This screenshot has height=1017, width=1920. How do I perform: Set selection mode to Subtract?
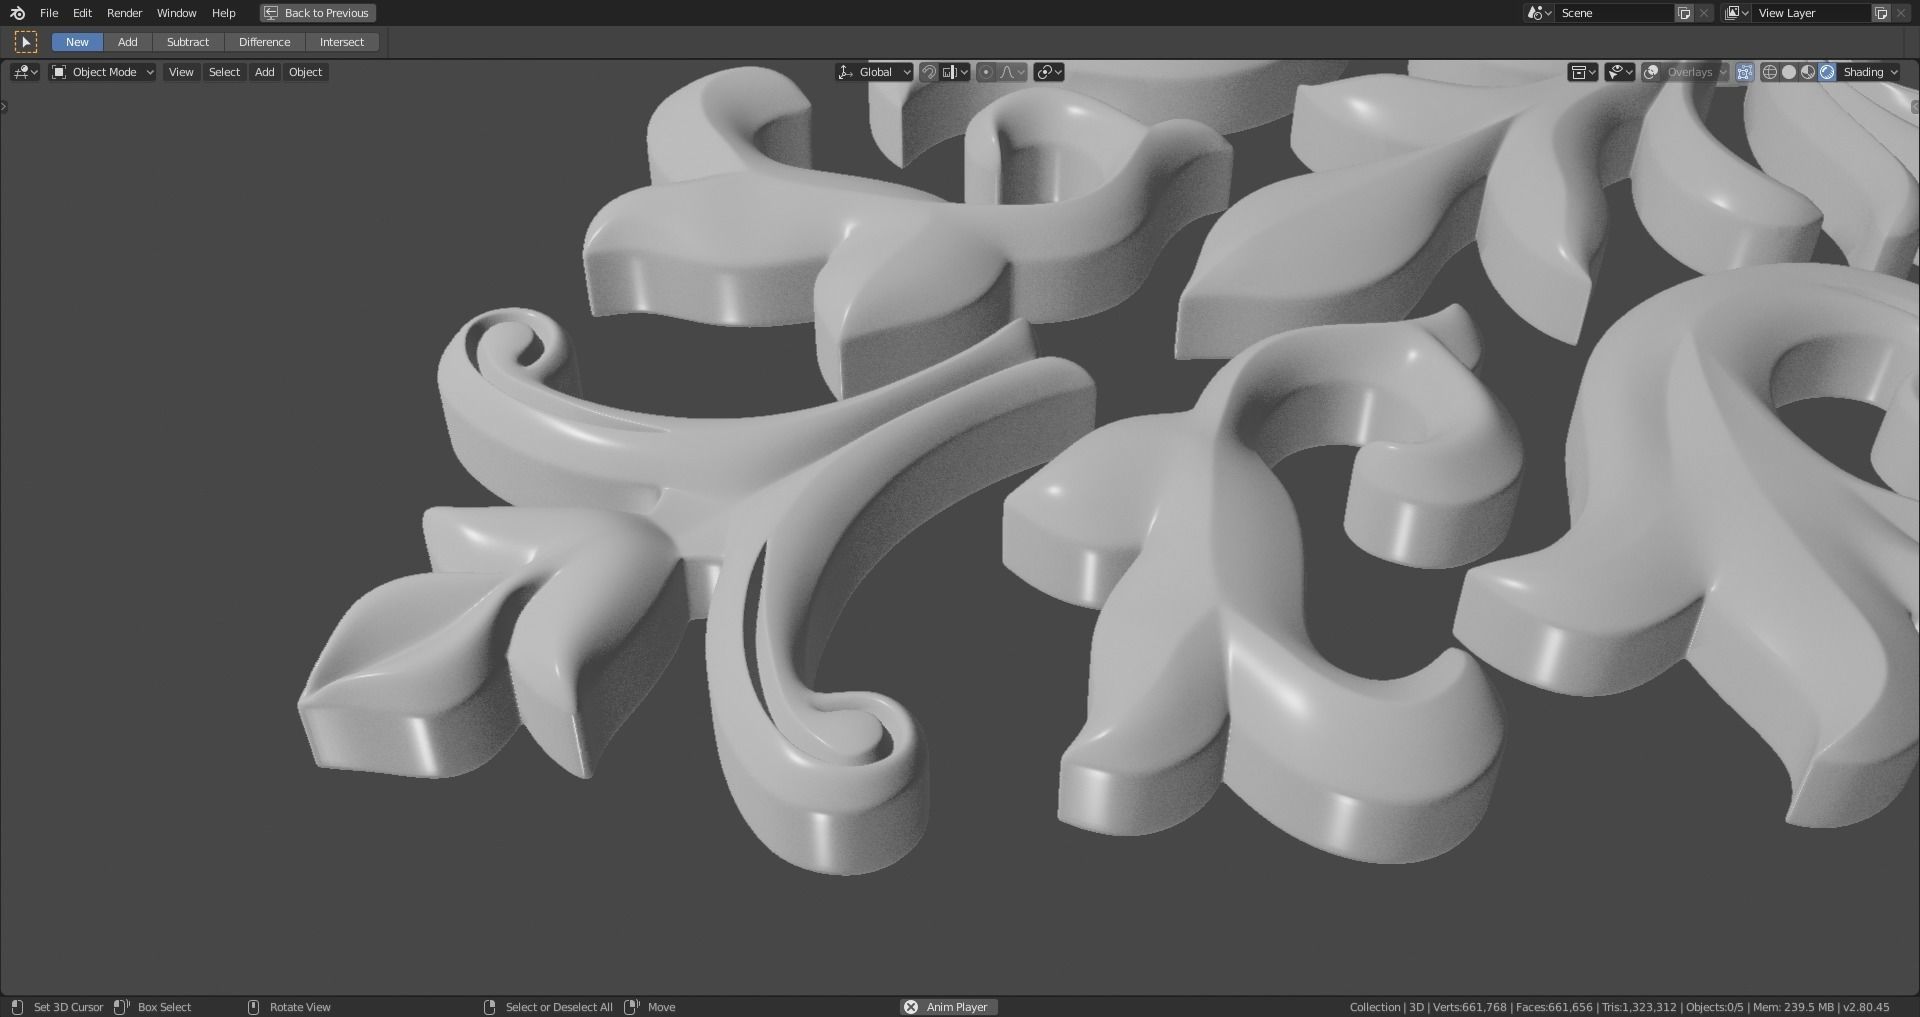click(x=188, y=42)
